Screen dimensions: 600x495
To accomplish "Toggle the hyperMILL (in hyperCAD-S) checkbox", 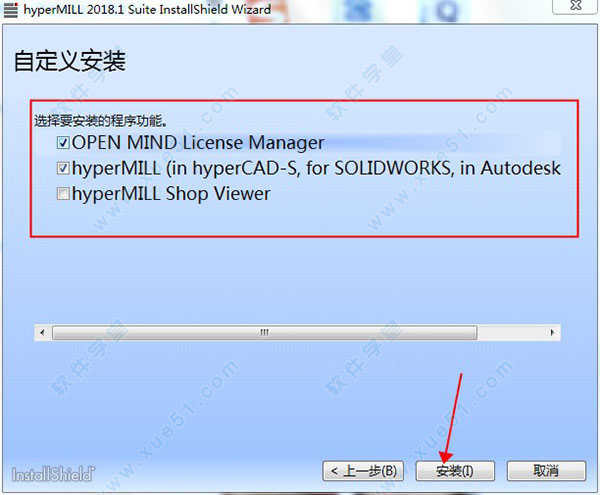I will click(x=64, y=169).
